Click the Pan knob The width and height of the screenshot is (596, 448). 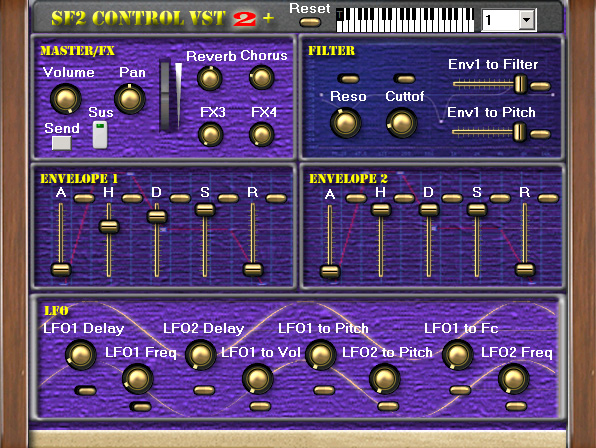(130, 99)
